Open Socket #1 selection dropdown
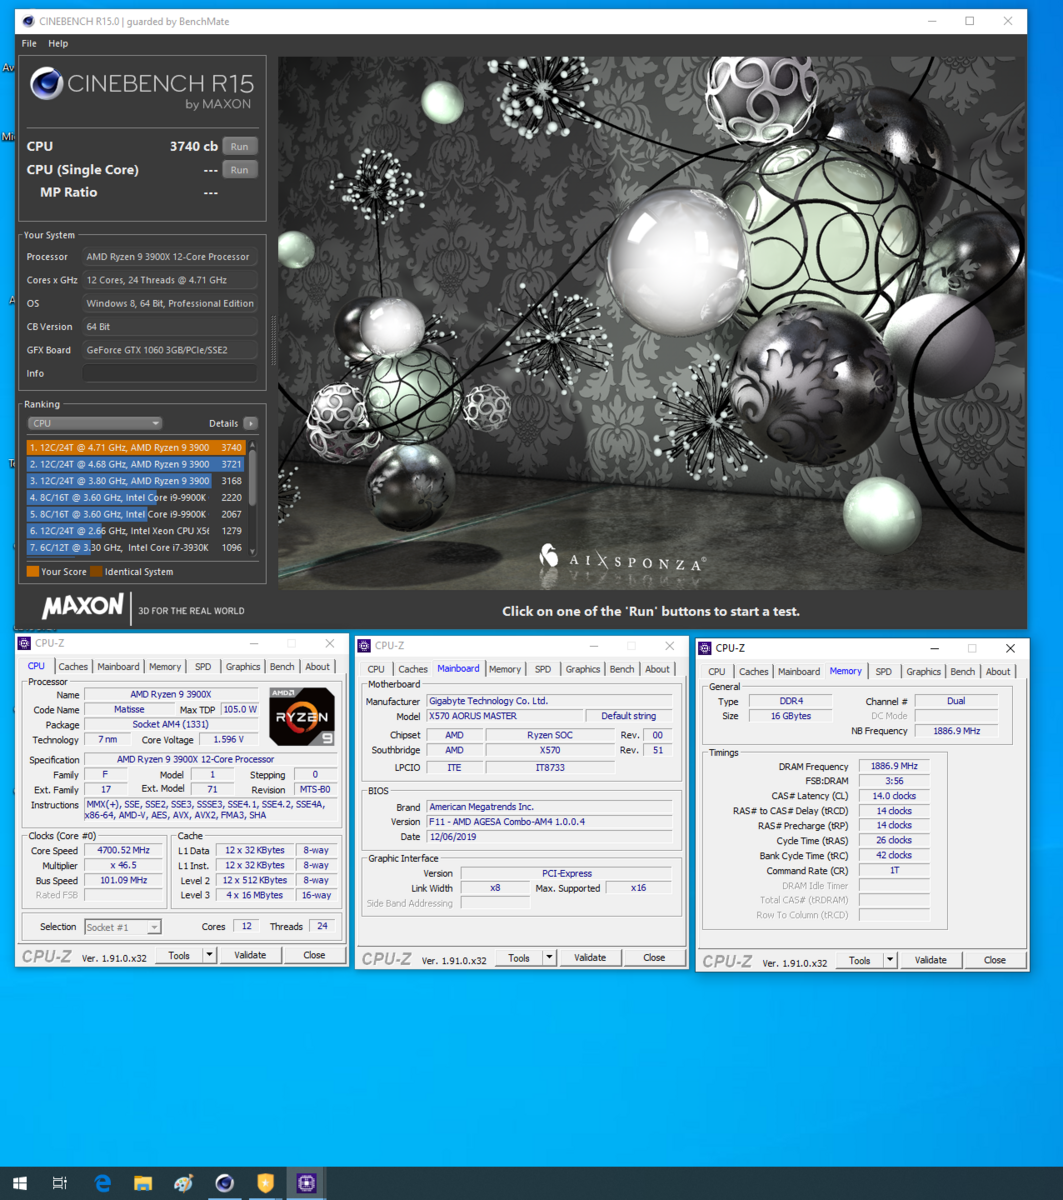 pyautogui.click(x=123, y=927)
